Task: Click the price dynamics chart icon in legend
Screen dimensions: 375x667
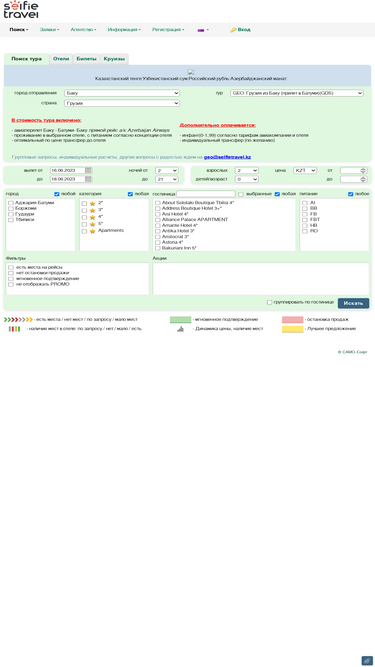Action: point(180,329)
